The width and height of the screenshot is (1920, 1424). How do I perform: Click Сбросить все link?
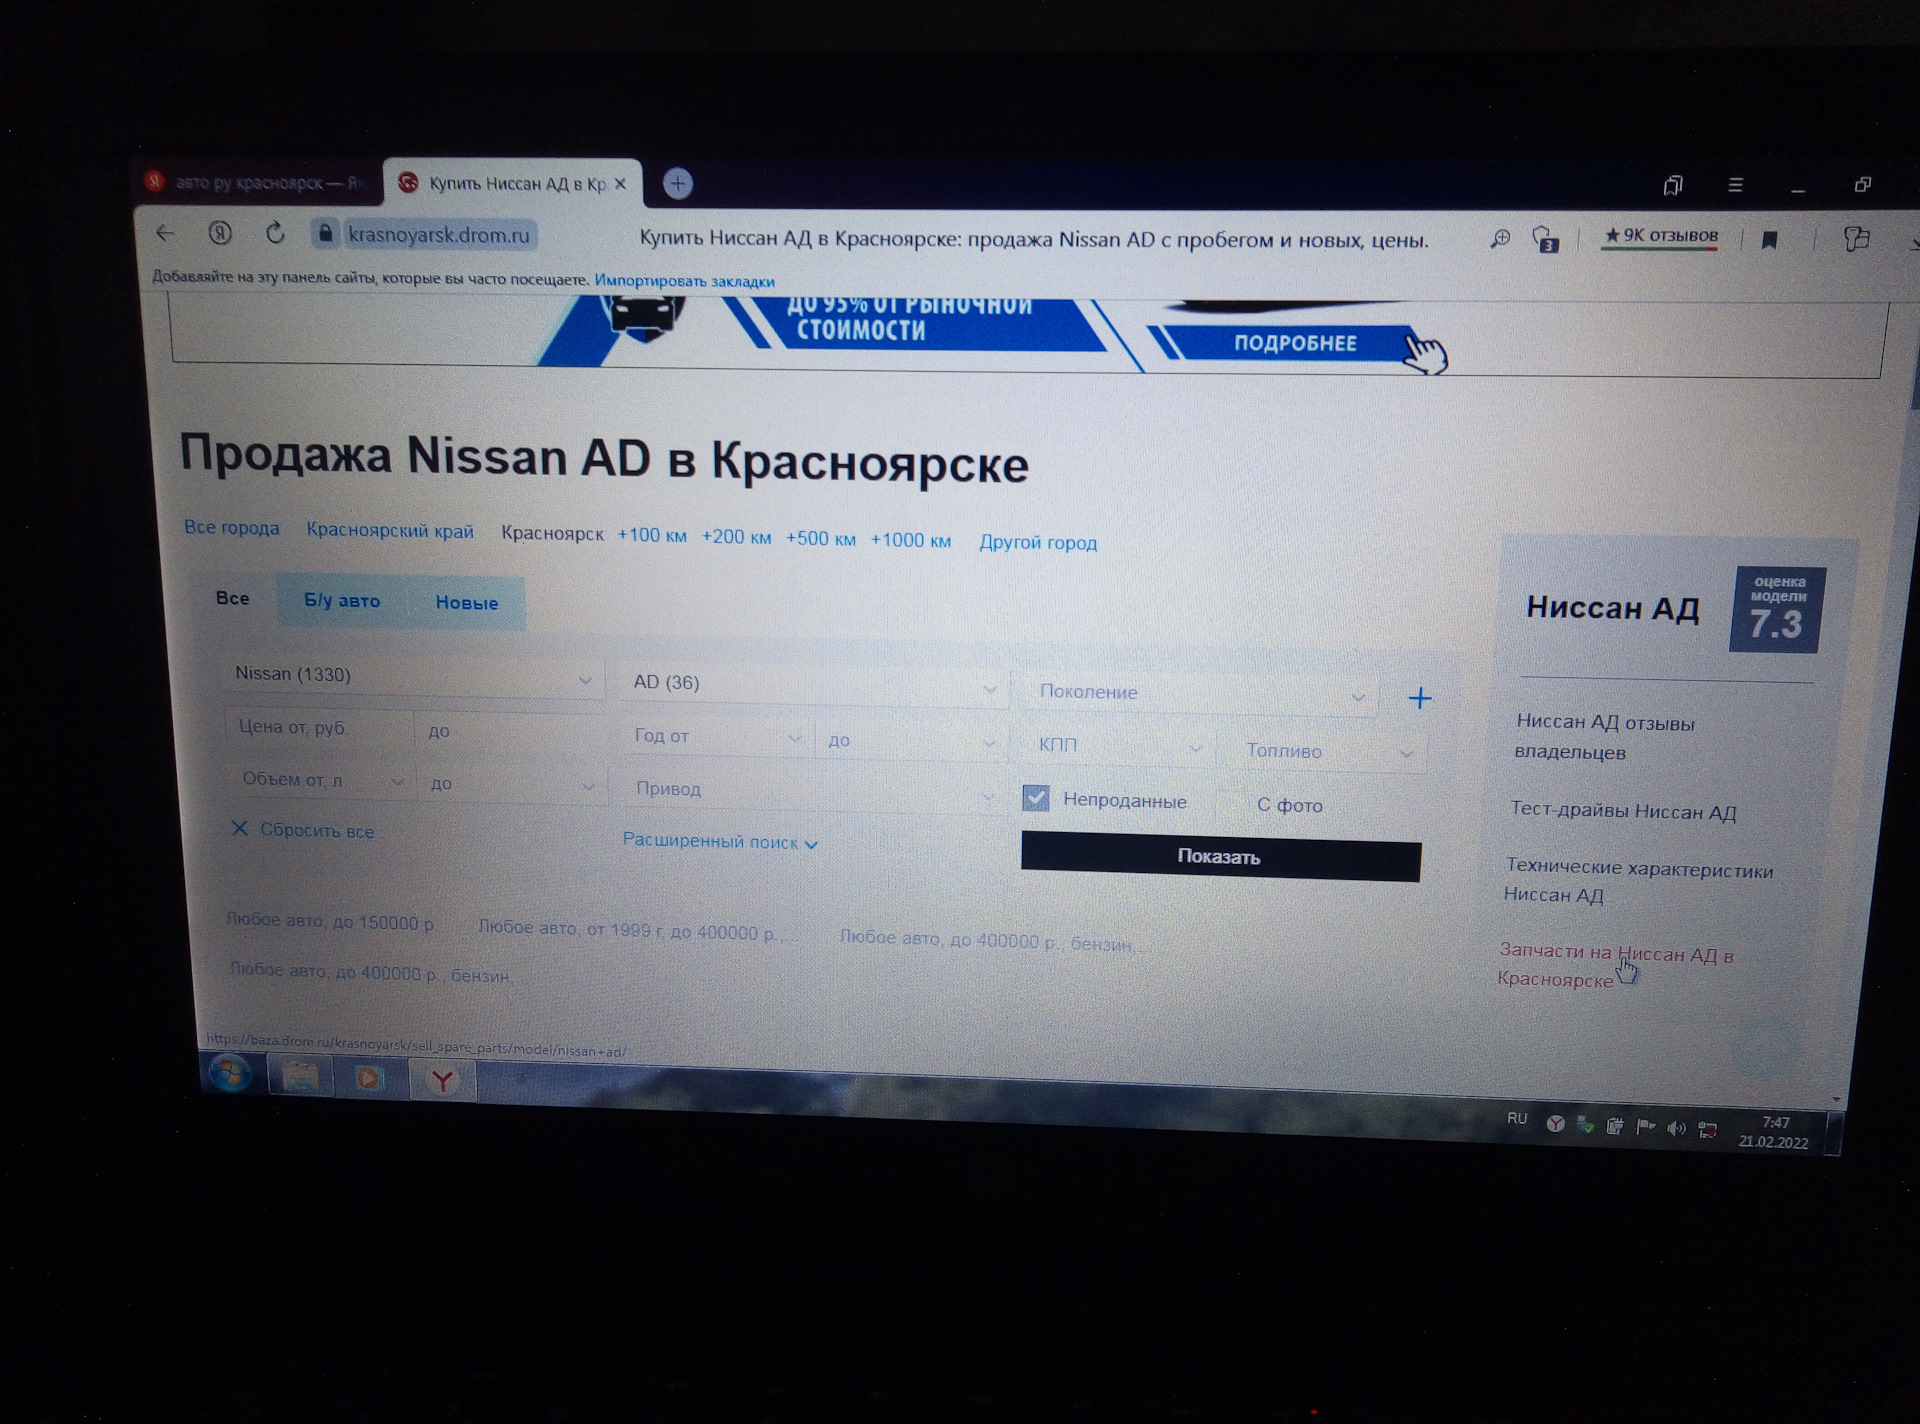[x=304, y=830]
